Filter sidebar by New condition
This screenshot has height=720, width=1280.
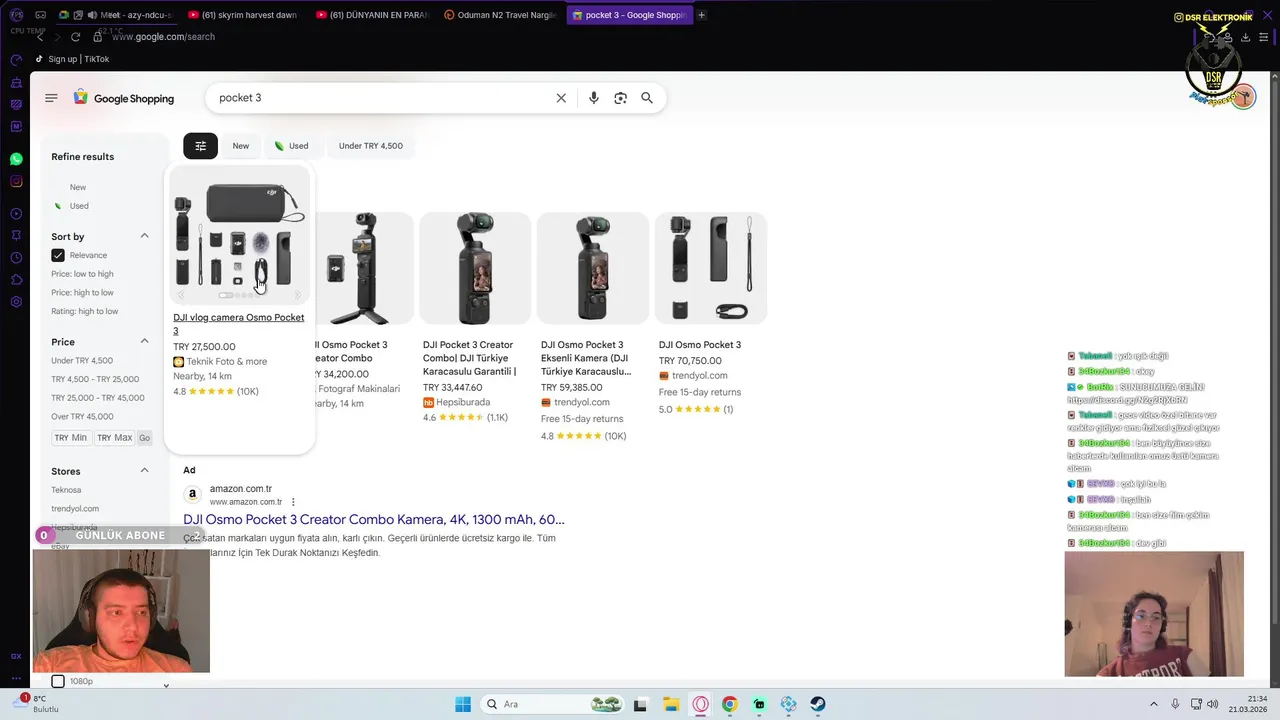[78, 187]
